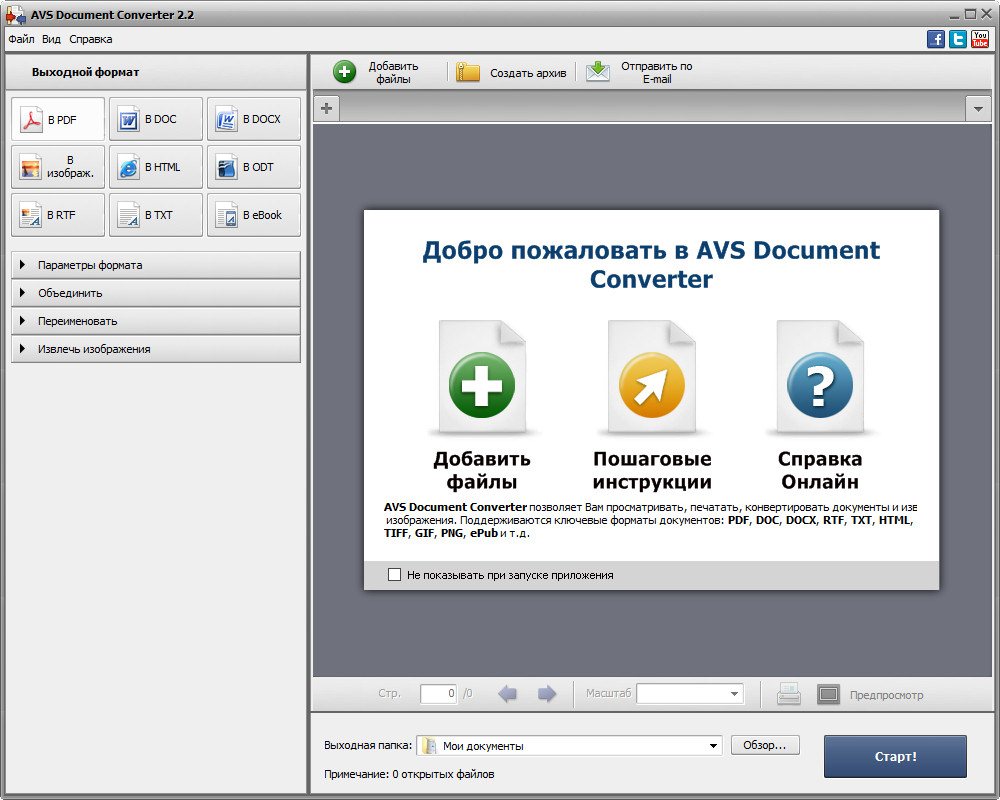This screenshot has width=1000, height=800.
Task: Go to next page arrow
Action: 547,693
